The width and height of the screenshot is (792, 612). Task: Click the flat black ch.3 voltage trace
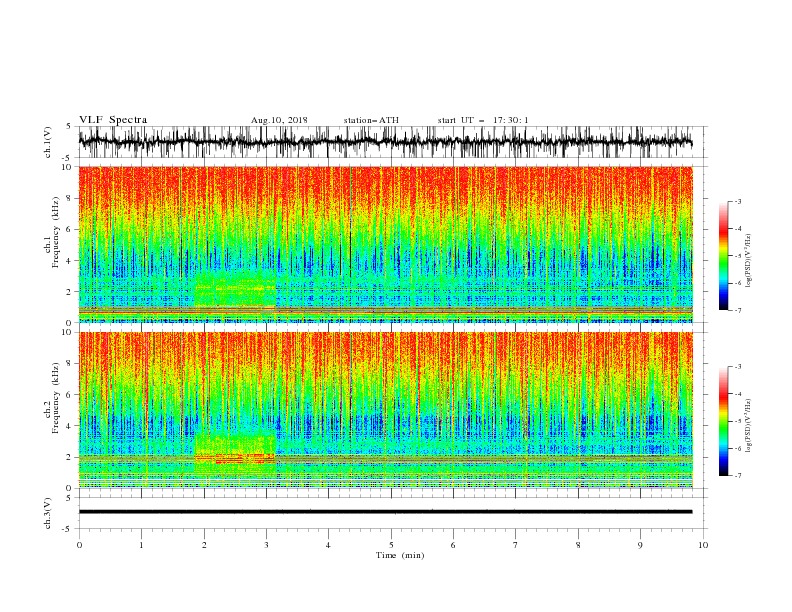(385, 512)
